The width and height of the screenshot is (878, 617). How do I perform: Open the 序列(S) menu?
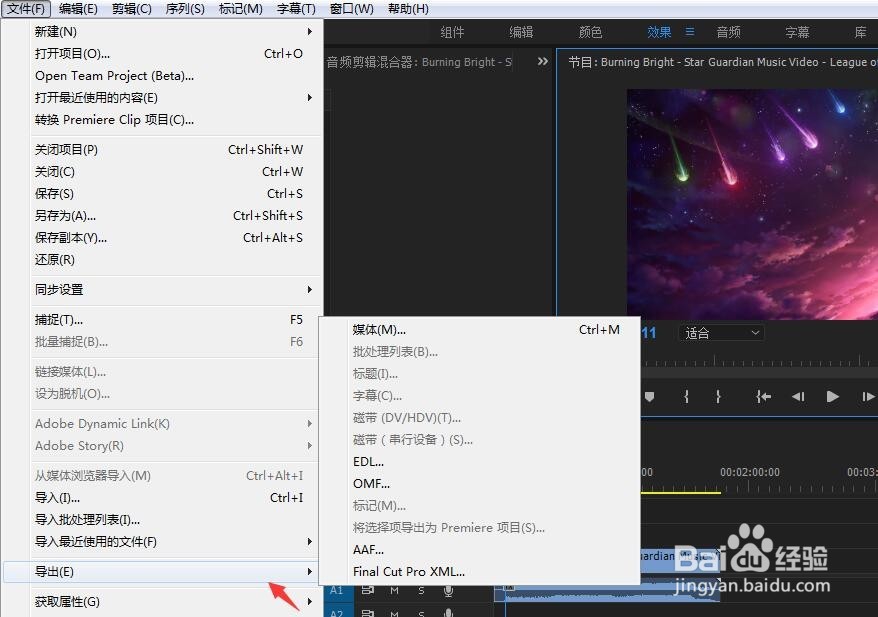click(x=185, y=9)
